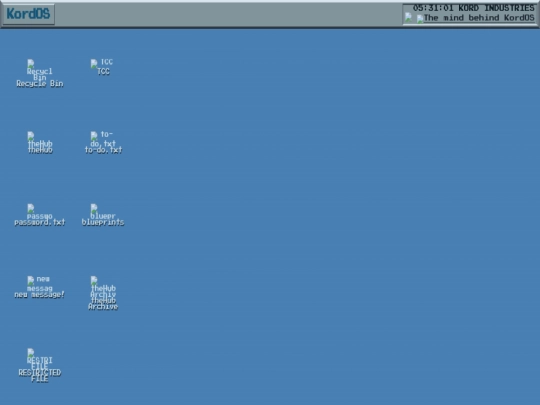
Task: Open the blueprints desktop icon
Action: [x=103, y=215]
